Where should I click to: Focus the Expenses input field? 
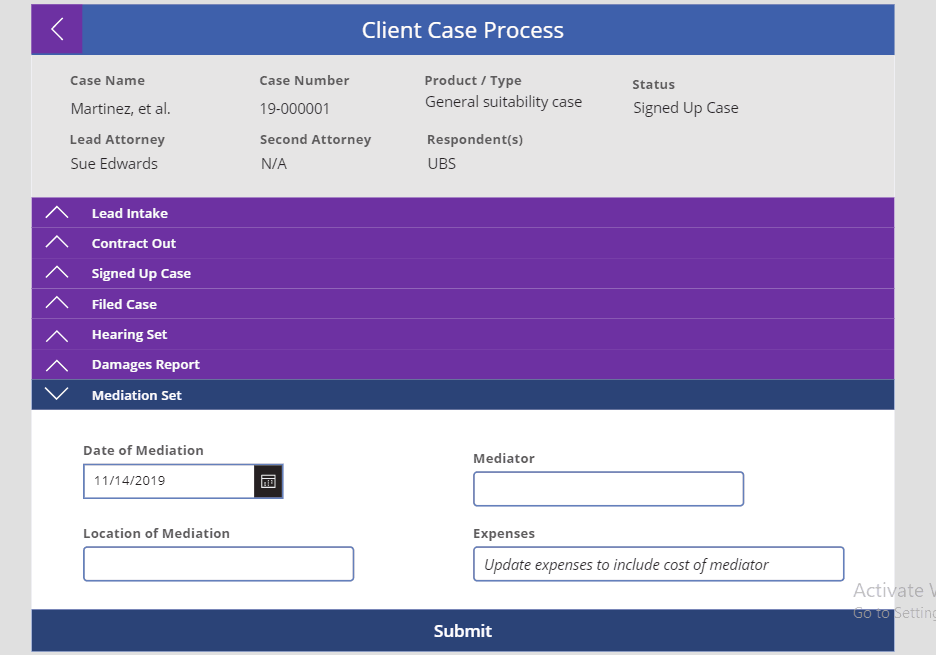pyautogui.click(x=658, y=564)
